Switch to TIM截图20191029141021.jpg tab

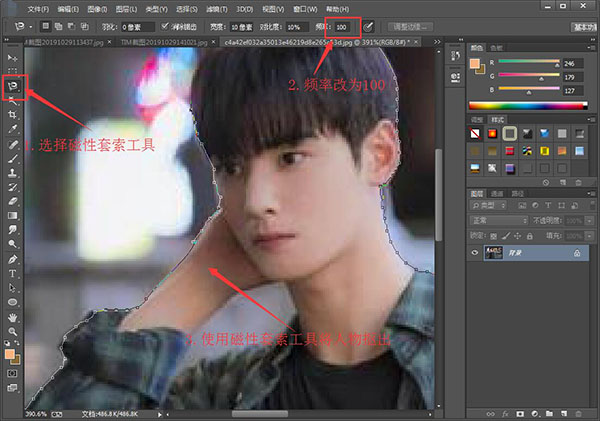(x=164, y=42)
